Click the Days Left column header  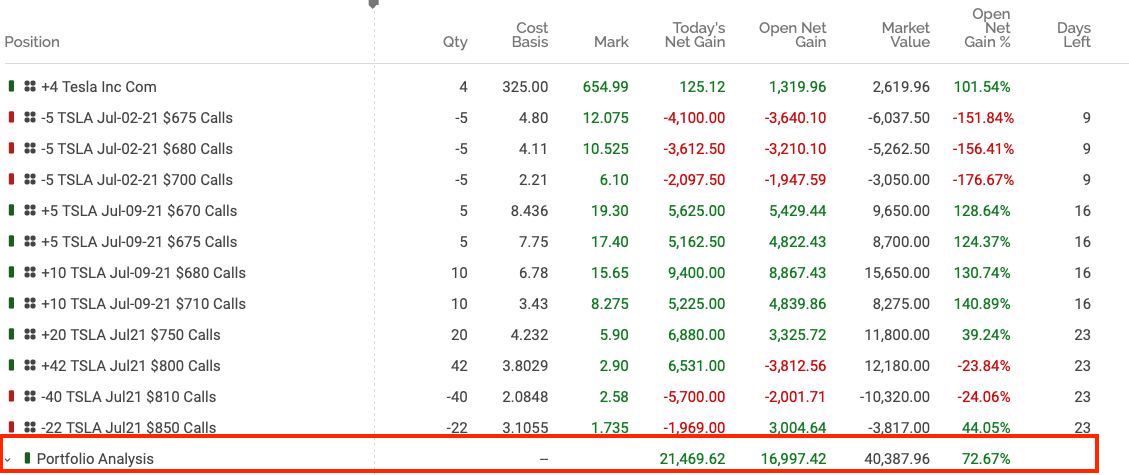[x=1073, y=35]
